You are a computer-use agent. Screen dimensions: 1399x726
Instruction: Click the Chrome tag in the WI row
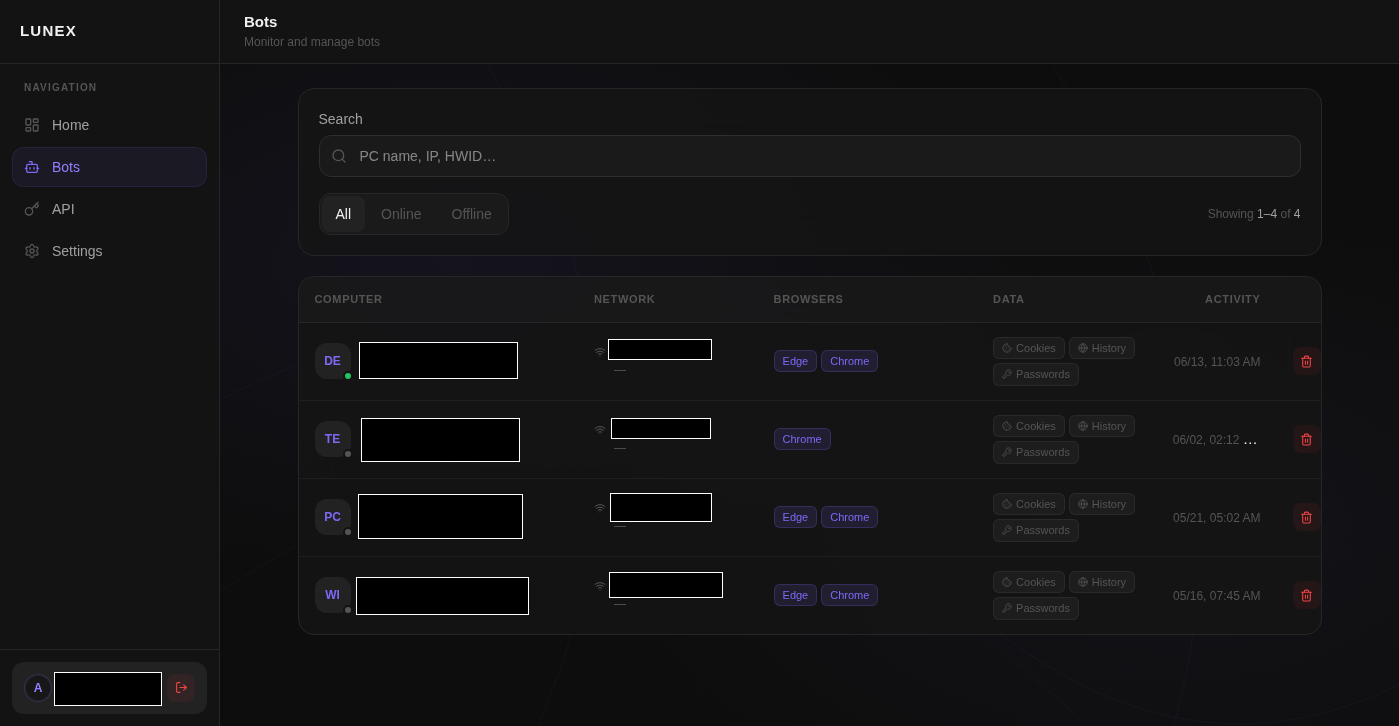[850, 595]
